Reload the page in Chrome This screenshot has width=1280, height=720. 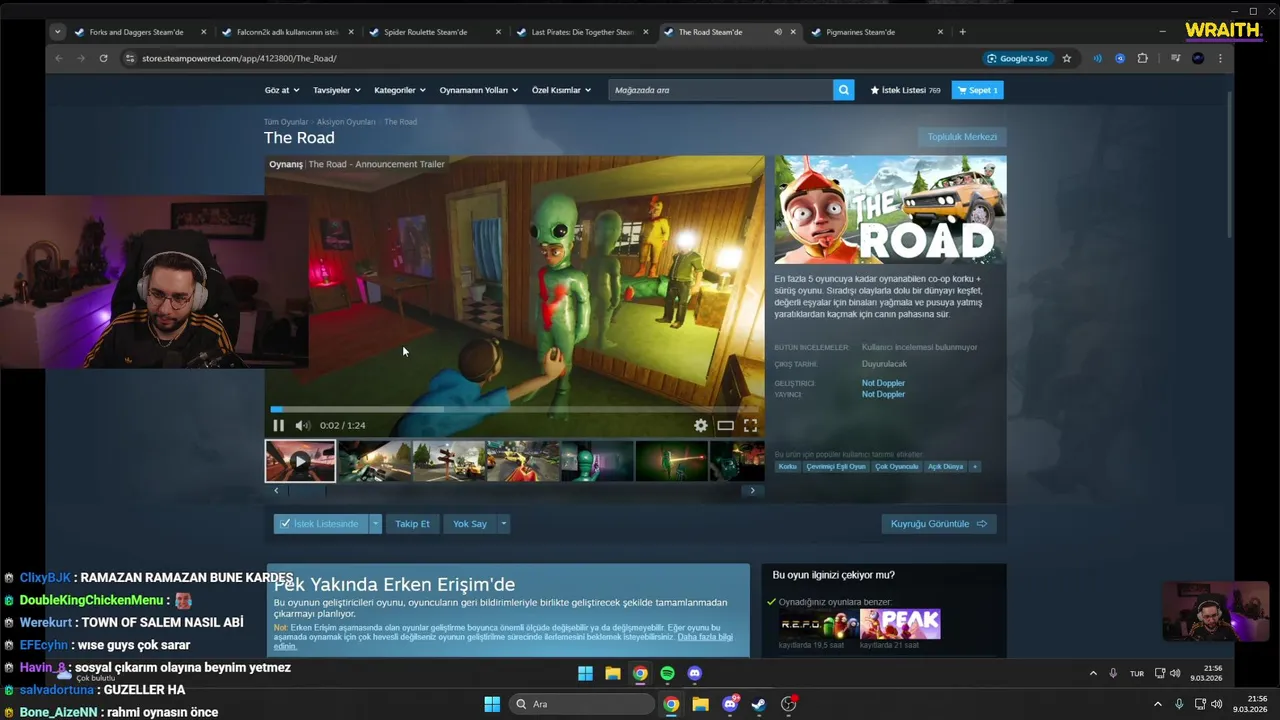click(103, 58)
